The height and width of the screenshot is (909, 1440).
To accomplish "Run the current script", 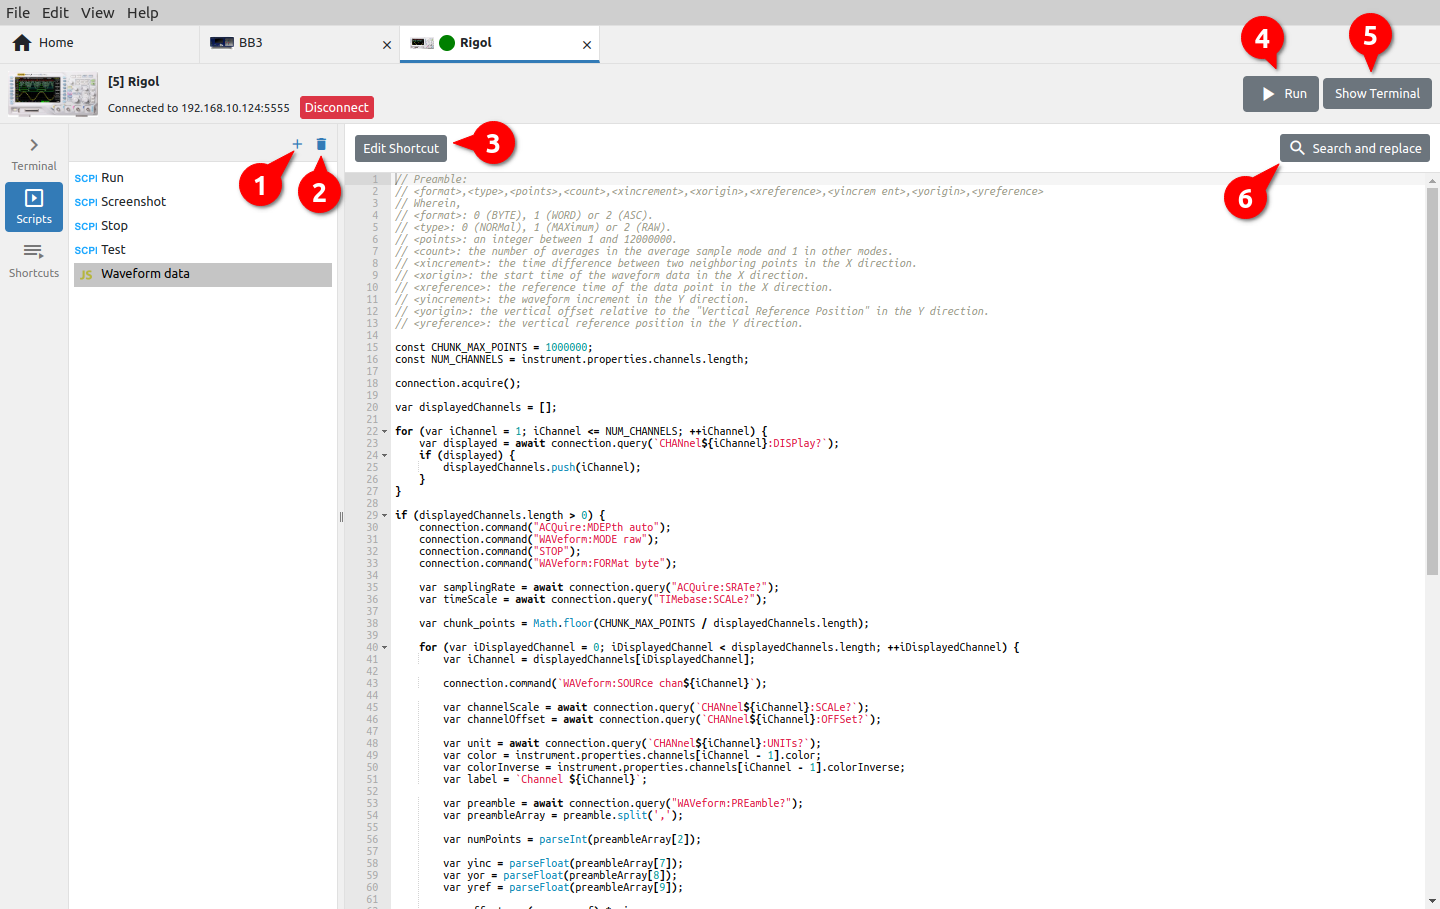I will click(1281, 94).
